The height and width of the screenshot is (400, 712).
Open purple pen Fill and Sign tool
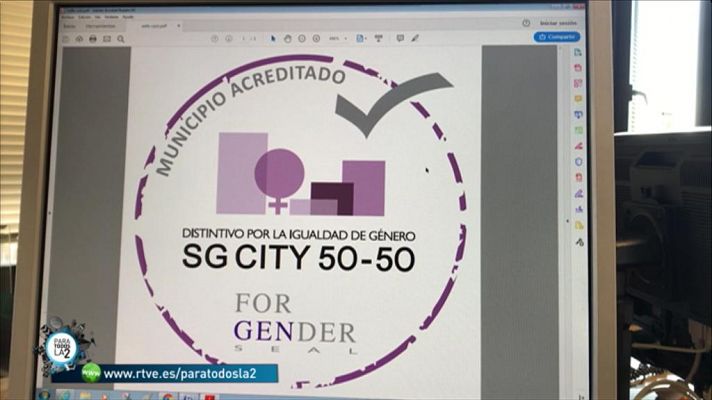click(579, 194)
